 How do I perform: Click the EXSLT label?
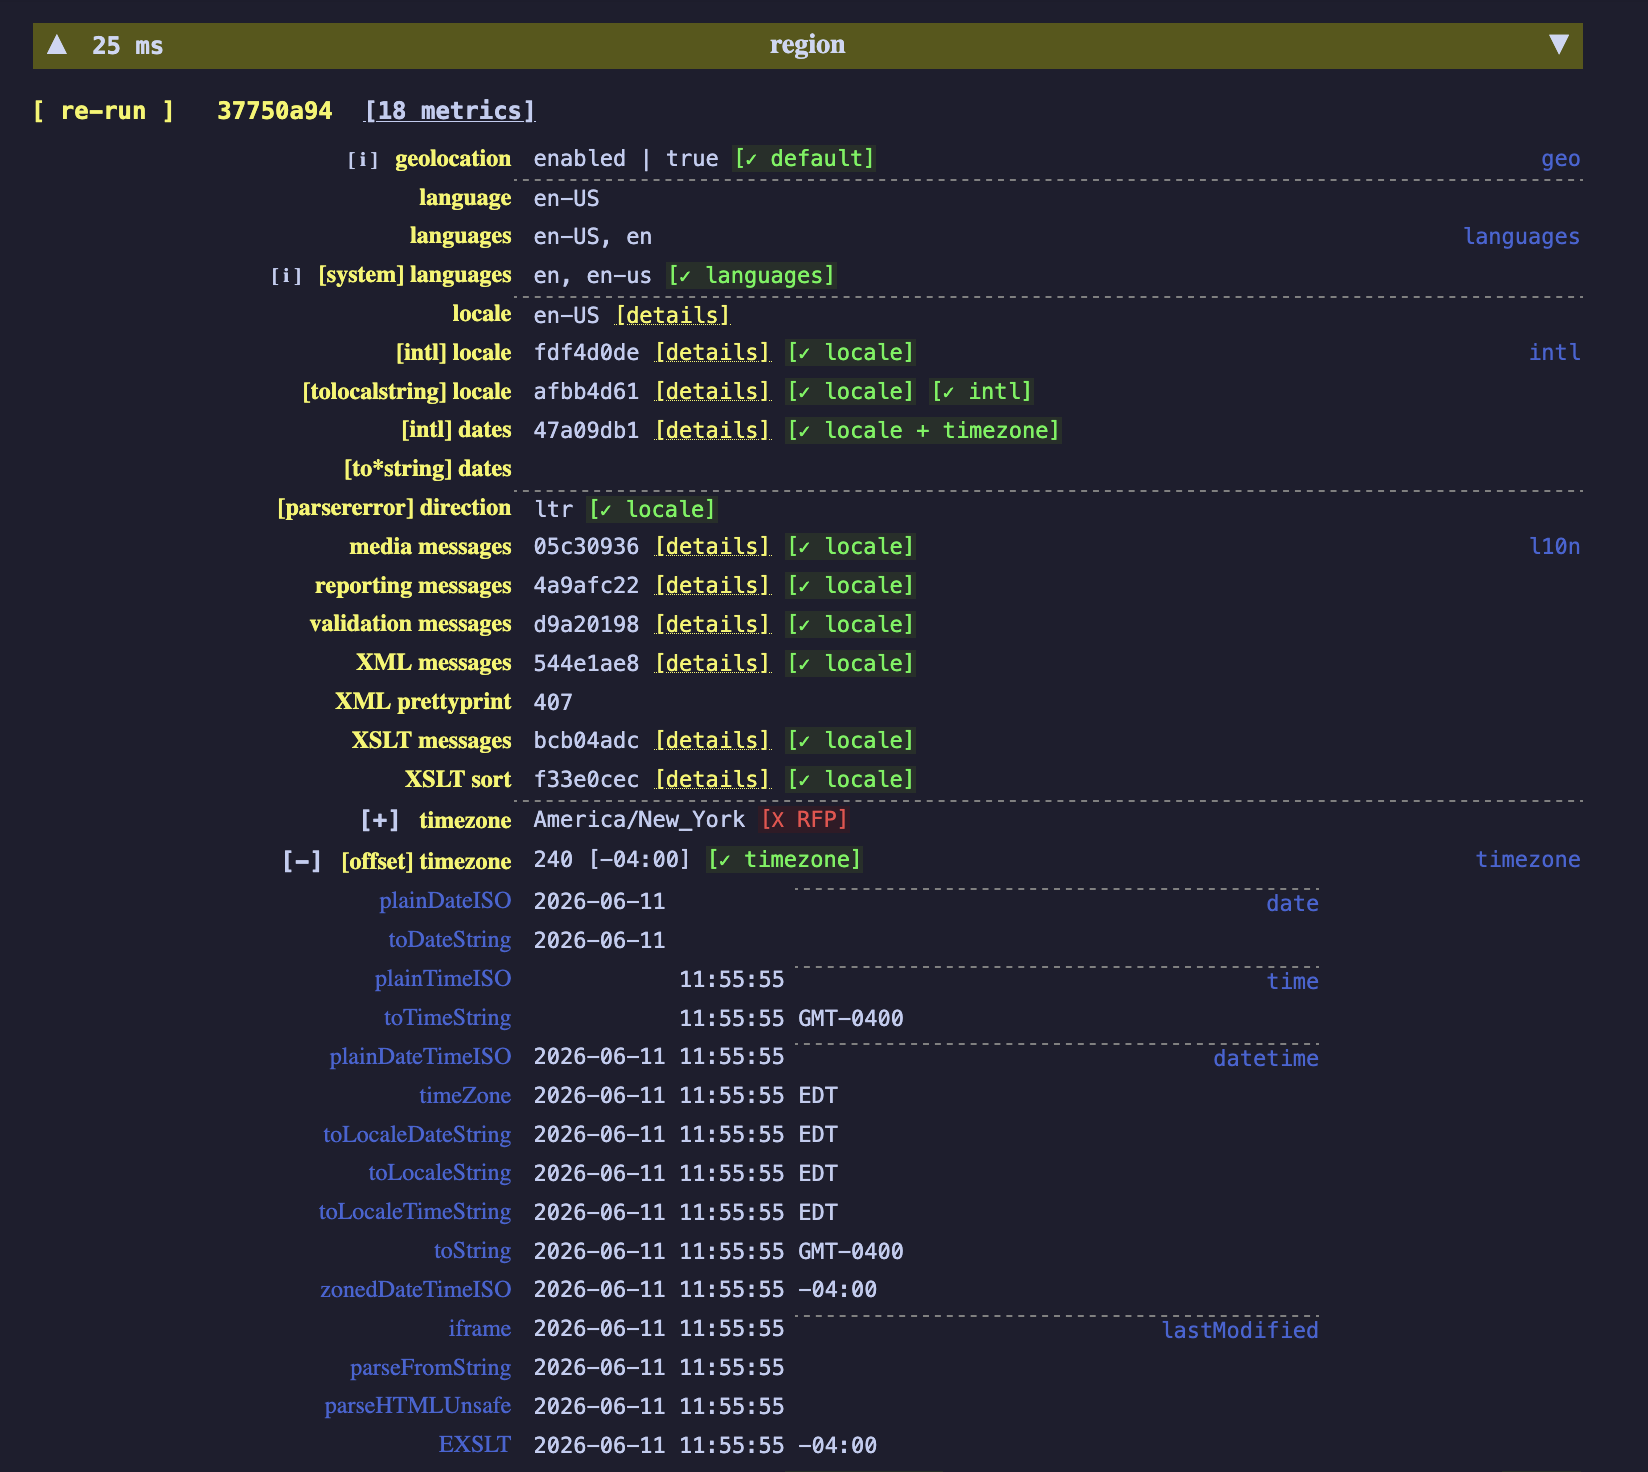pos(475,1445)
